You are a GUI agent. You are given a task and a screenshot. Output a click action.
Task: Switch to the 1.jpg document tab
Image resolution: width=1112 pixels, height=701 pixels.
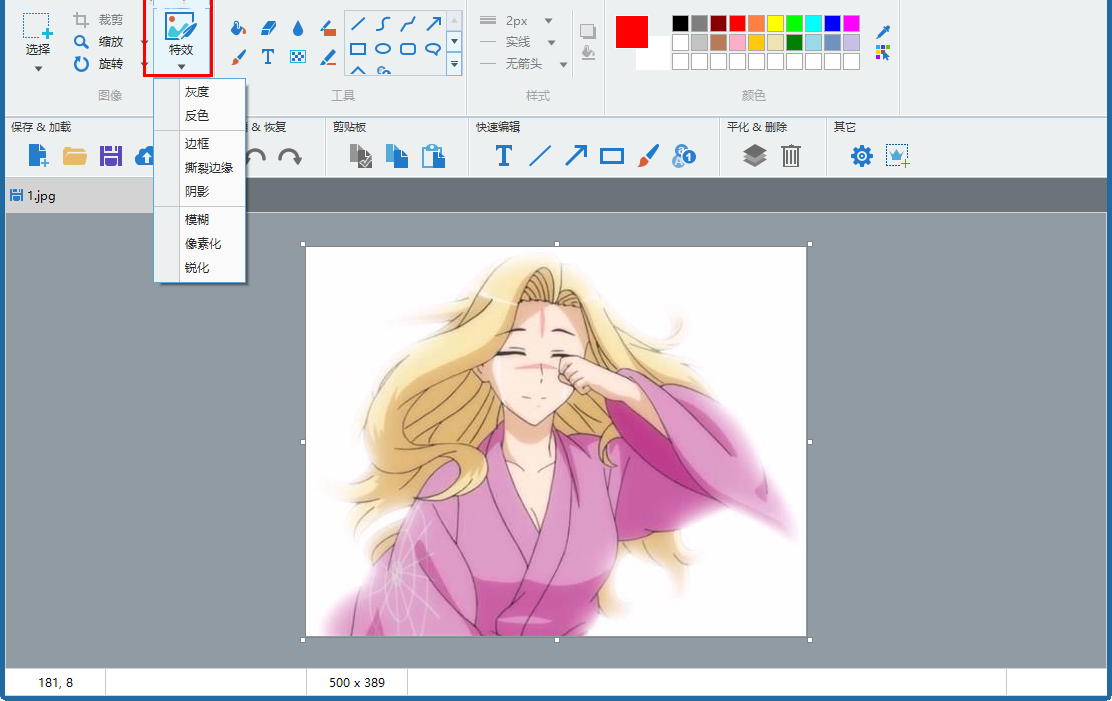[78, 196]
